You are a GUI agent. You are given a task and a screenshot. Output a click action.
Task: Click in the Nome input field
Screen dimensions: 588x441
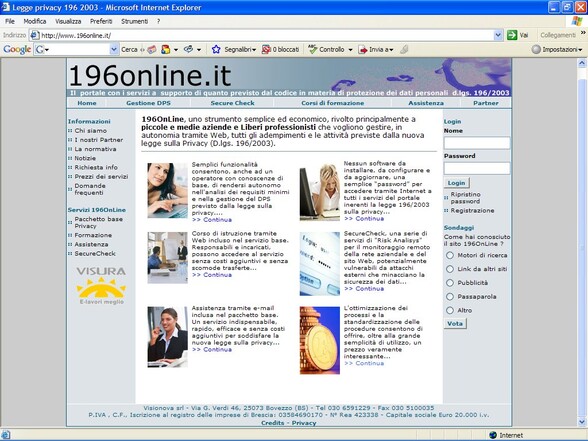tap(477, 143)
